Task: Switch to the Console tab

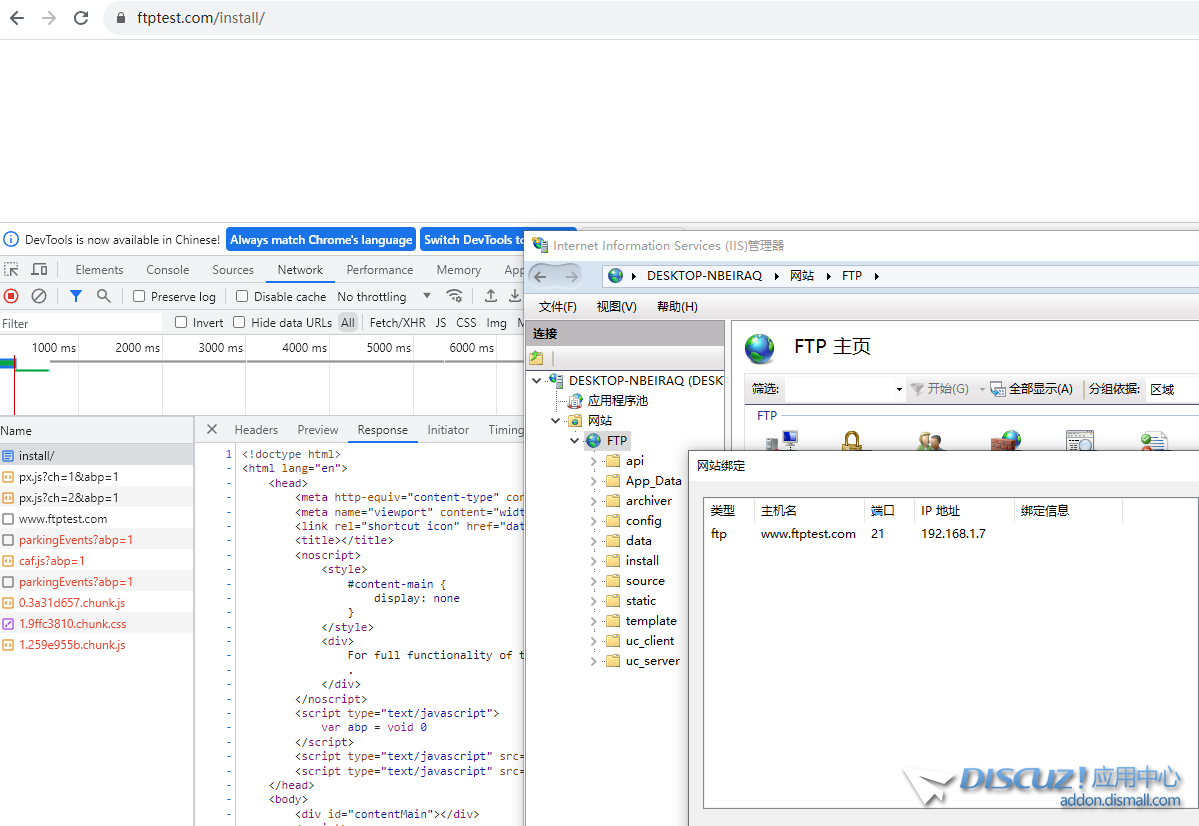Action: pos(167,270)
